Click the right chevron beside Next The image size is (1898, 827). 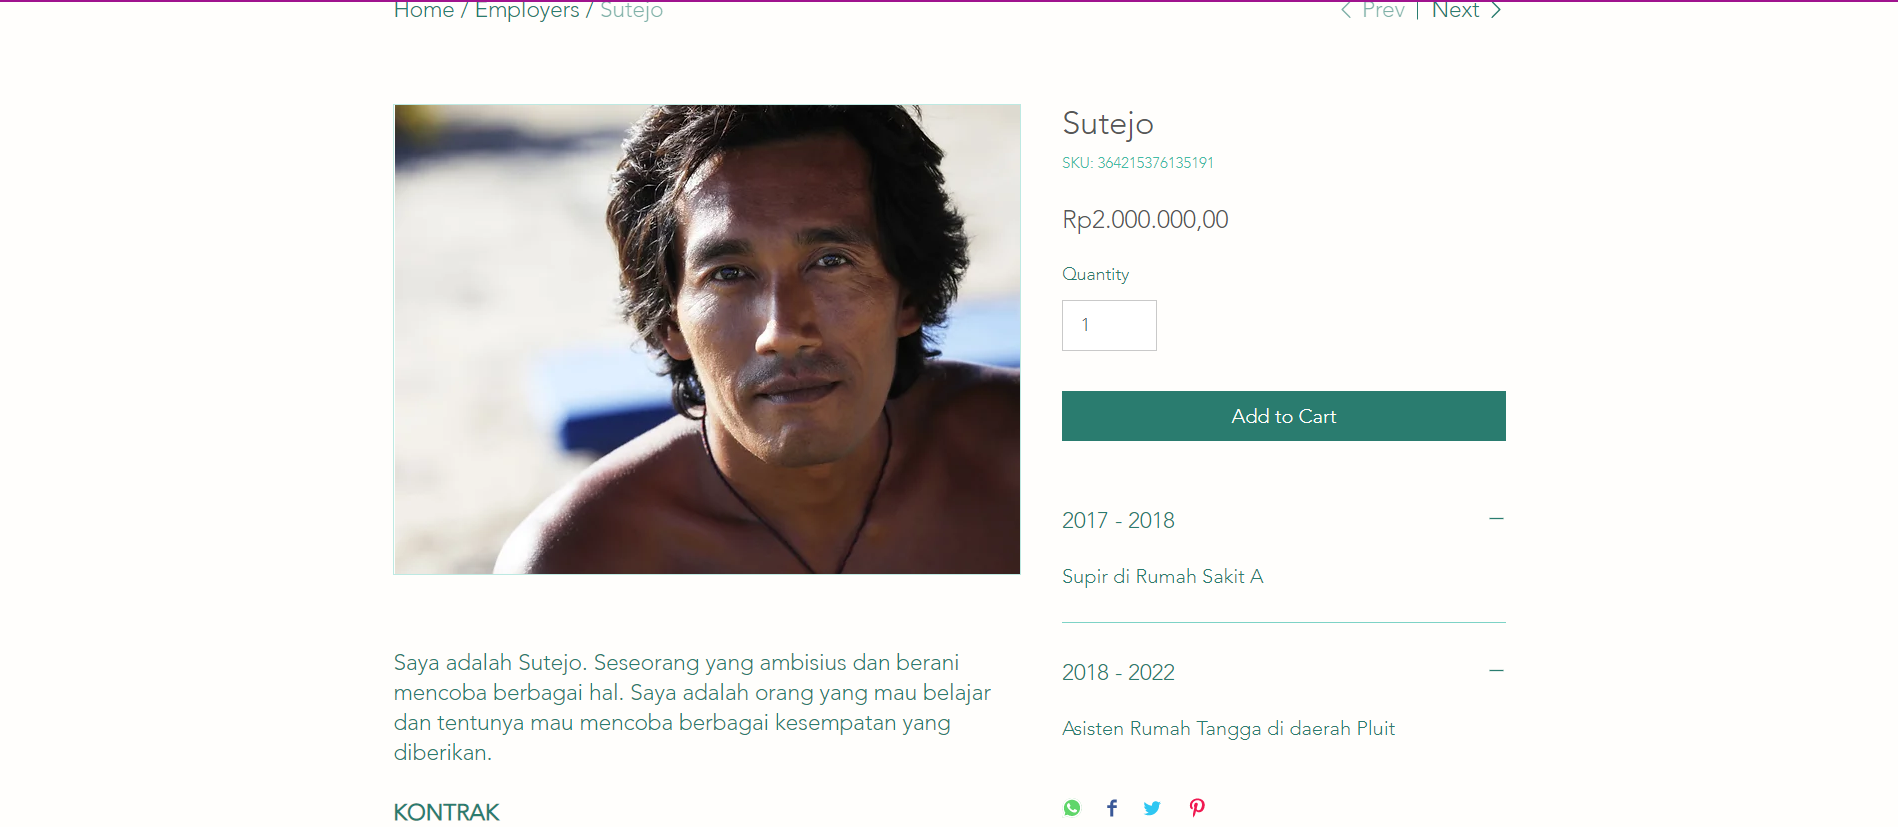coord(1496,10)
